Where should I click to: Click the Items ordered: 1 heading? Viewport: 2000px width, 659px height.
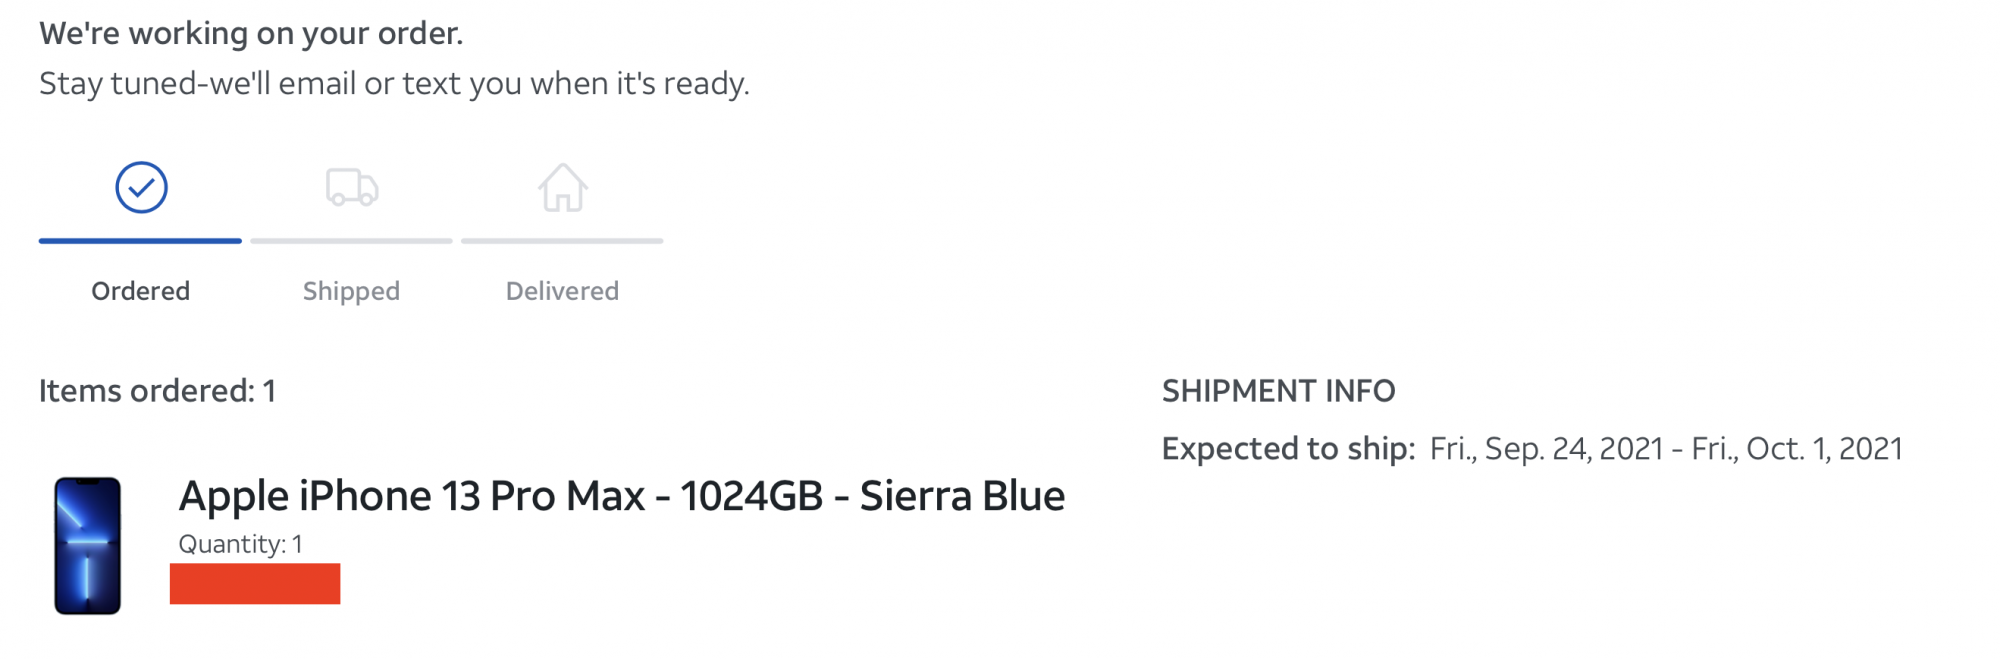pyautogui.click(x=157, y=391)
